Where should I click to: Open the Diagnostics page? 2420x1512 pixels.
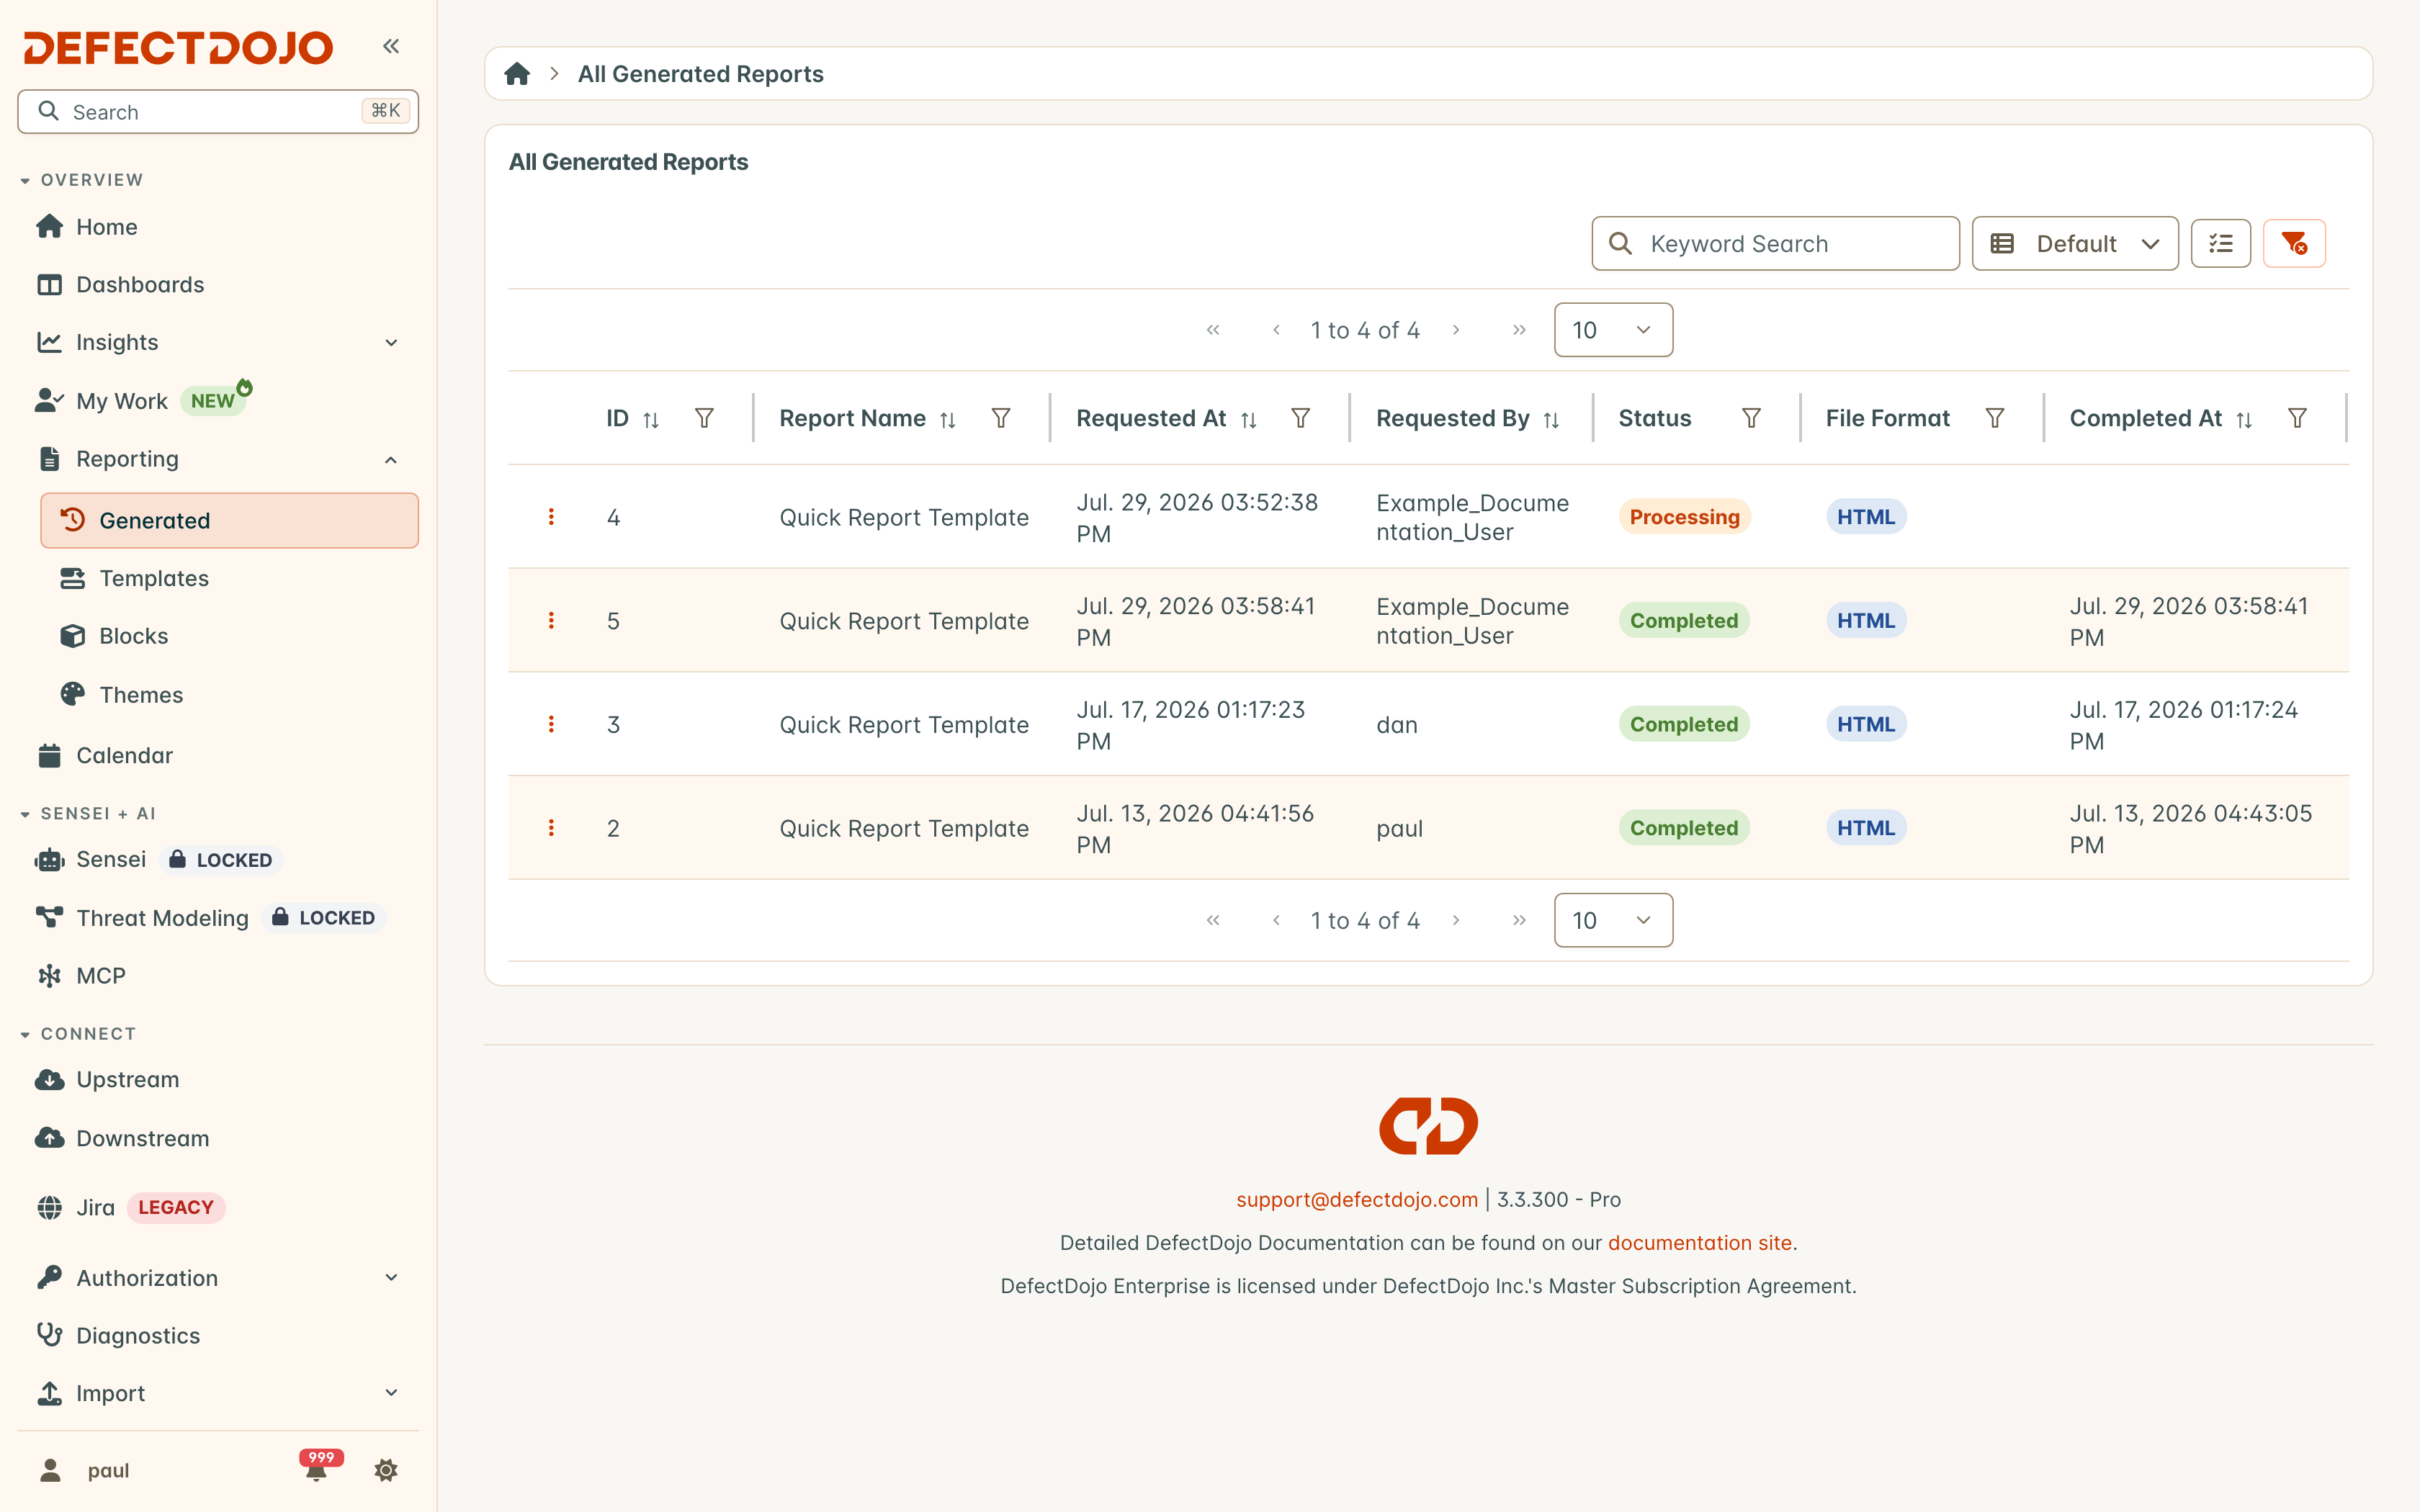tap(218, 1335)
